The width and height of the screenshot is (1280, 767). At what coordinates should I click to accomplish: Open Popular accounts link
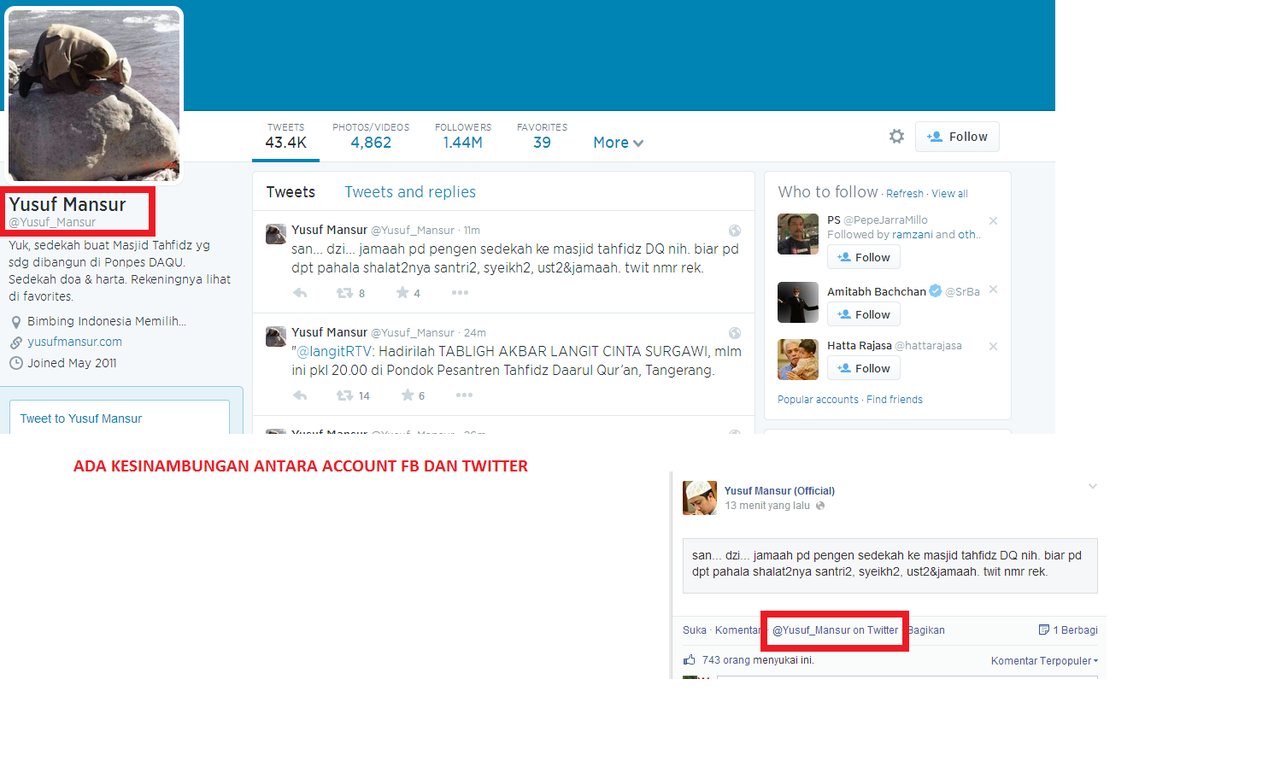tap(818, 399)
